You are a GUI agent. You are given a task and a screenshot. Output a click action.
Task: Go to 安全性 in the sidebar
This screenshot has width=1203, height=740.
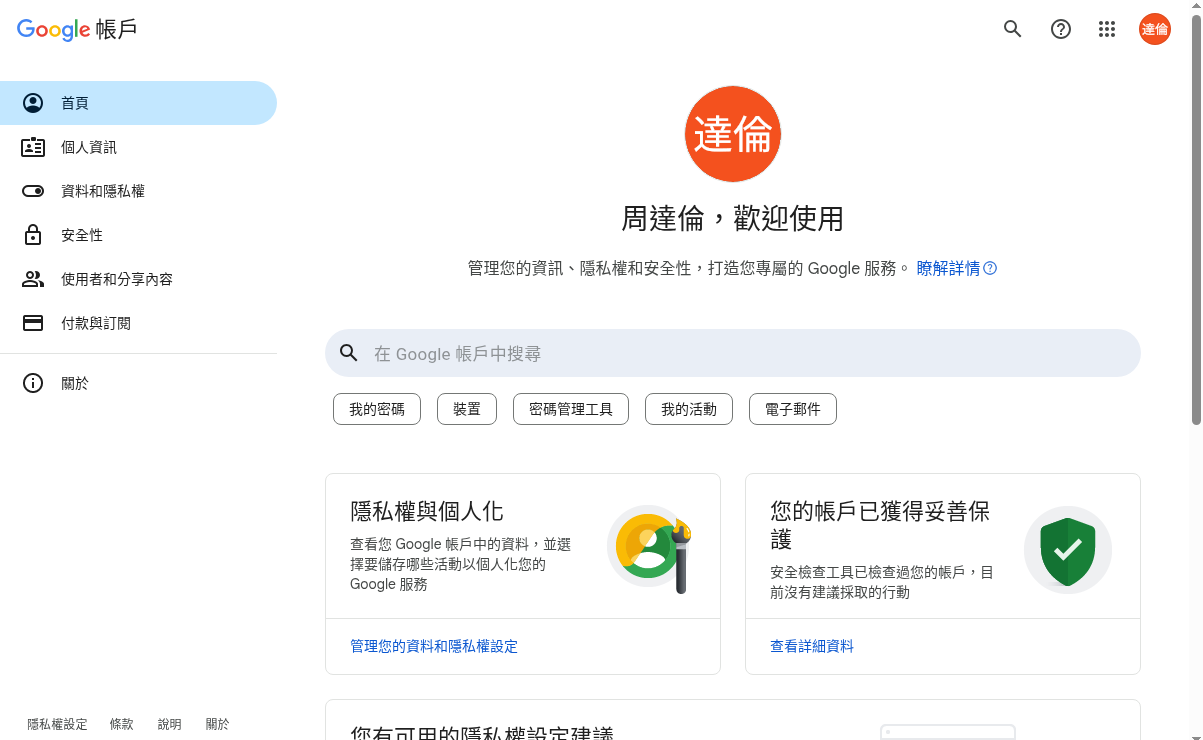[138, 235]
